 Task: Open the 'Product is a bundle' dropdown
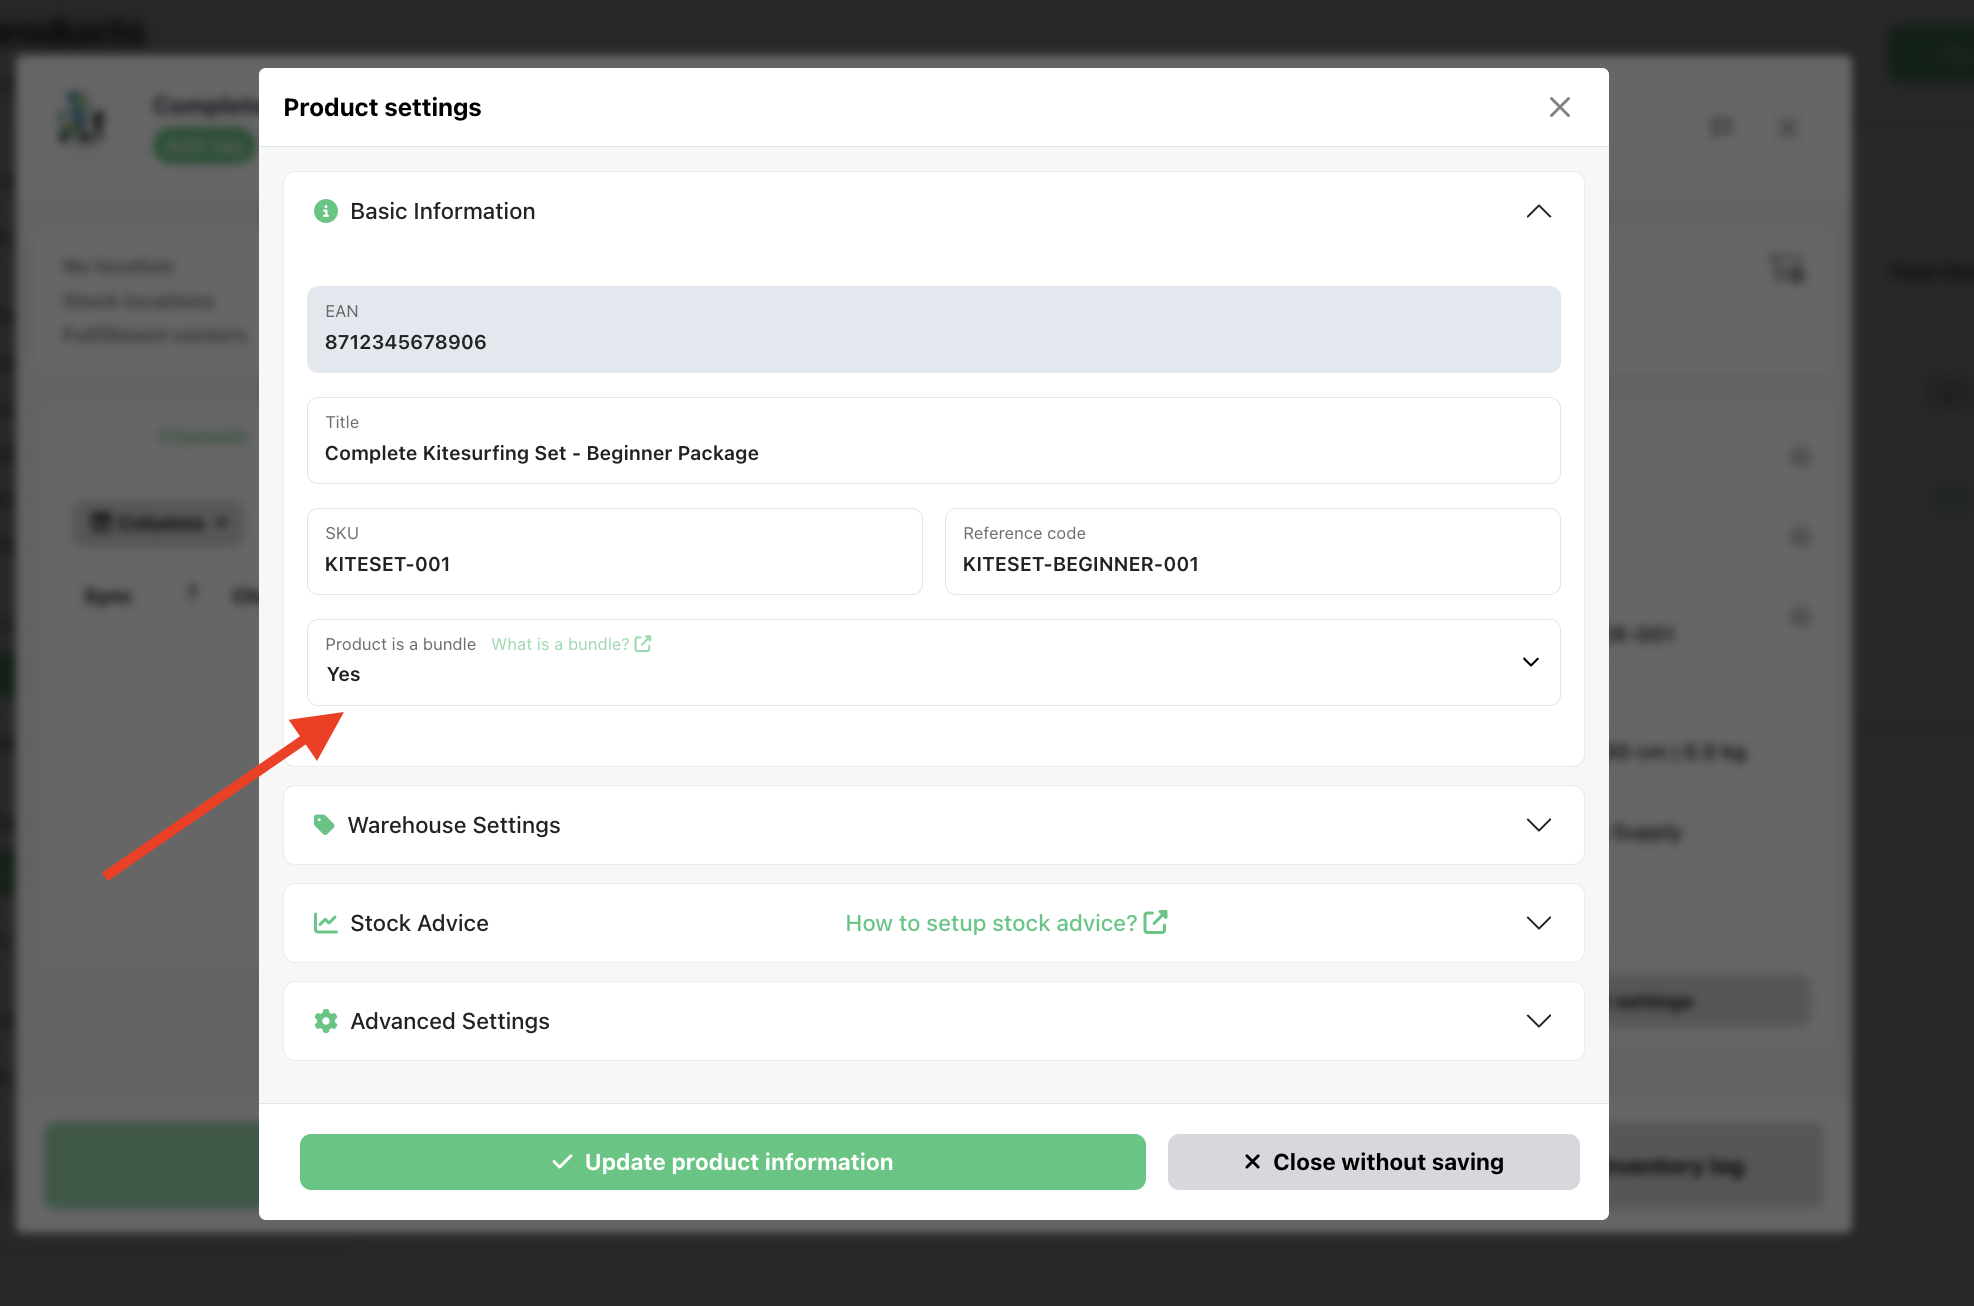coord(1529,662)
